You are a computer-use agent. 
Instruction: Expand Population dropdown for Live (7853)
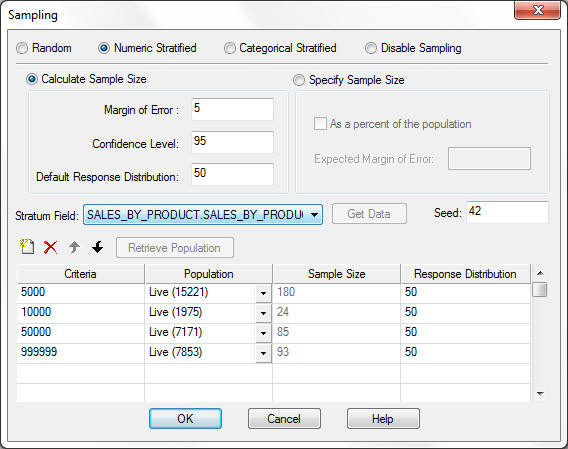pyautogui.click(x=263, y=353)
